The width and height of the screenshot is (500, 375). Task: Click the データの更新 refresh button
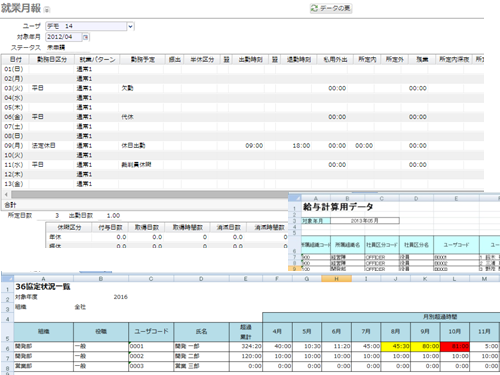pyautogui.click(x=331, y=8)
